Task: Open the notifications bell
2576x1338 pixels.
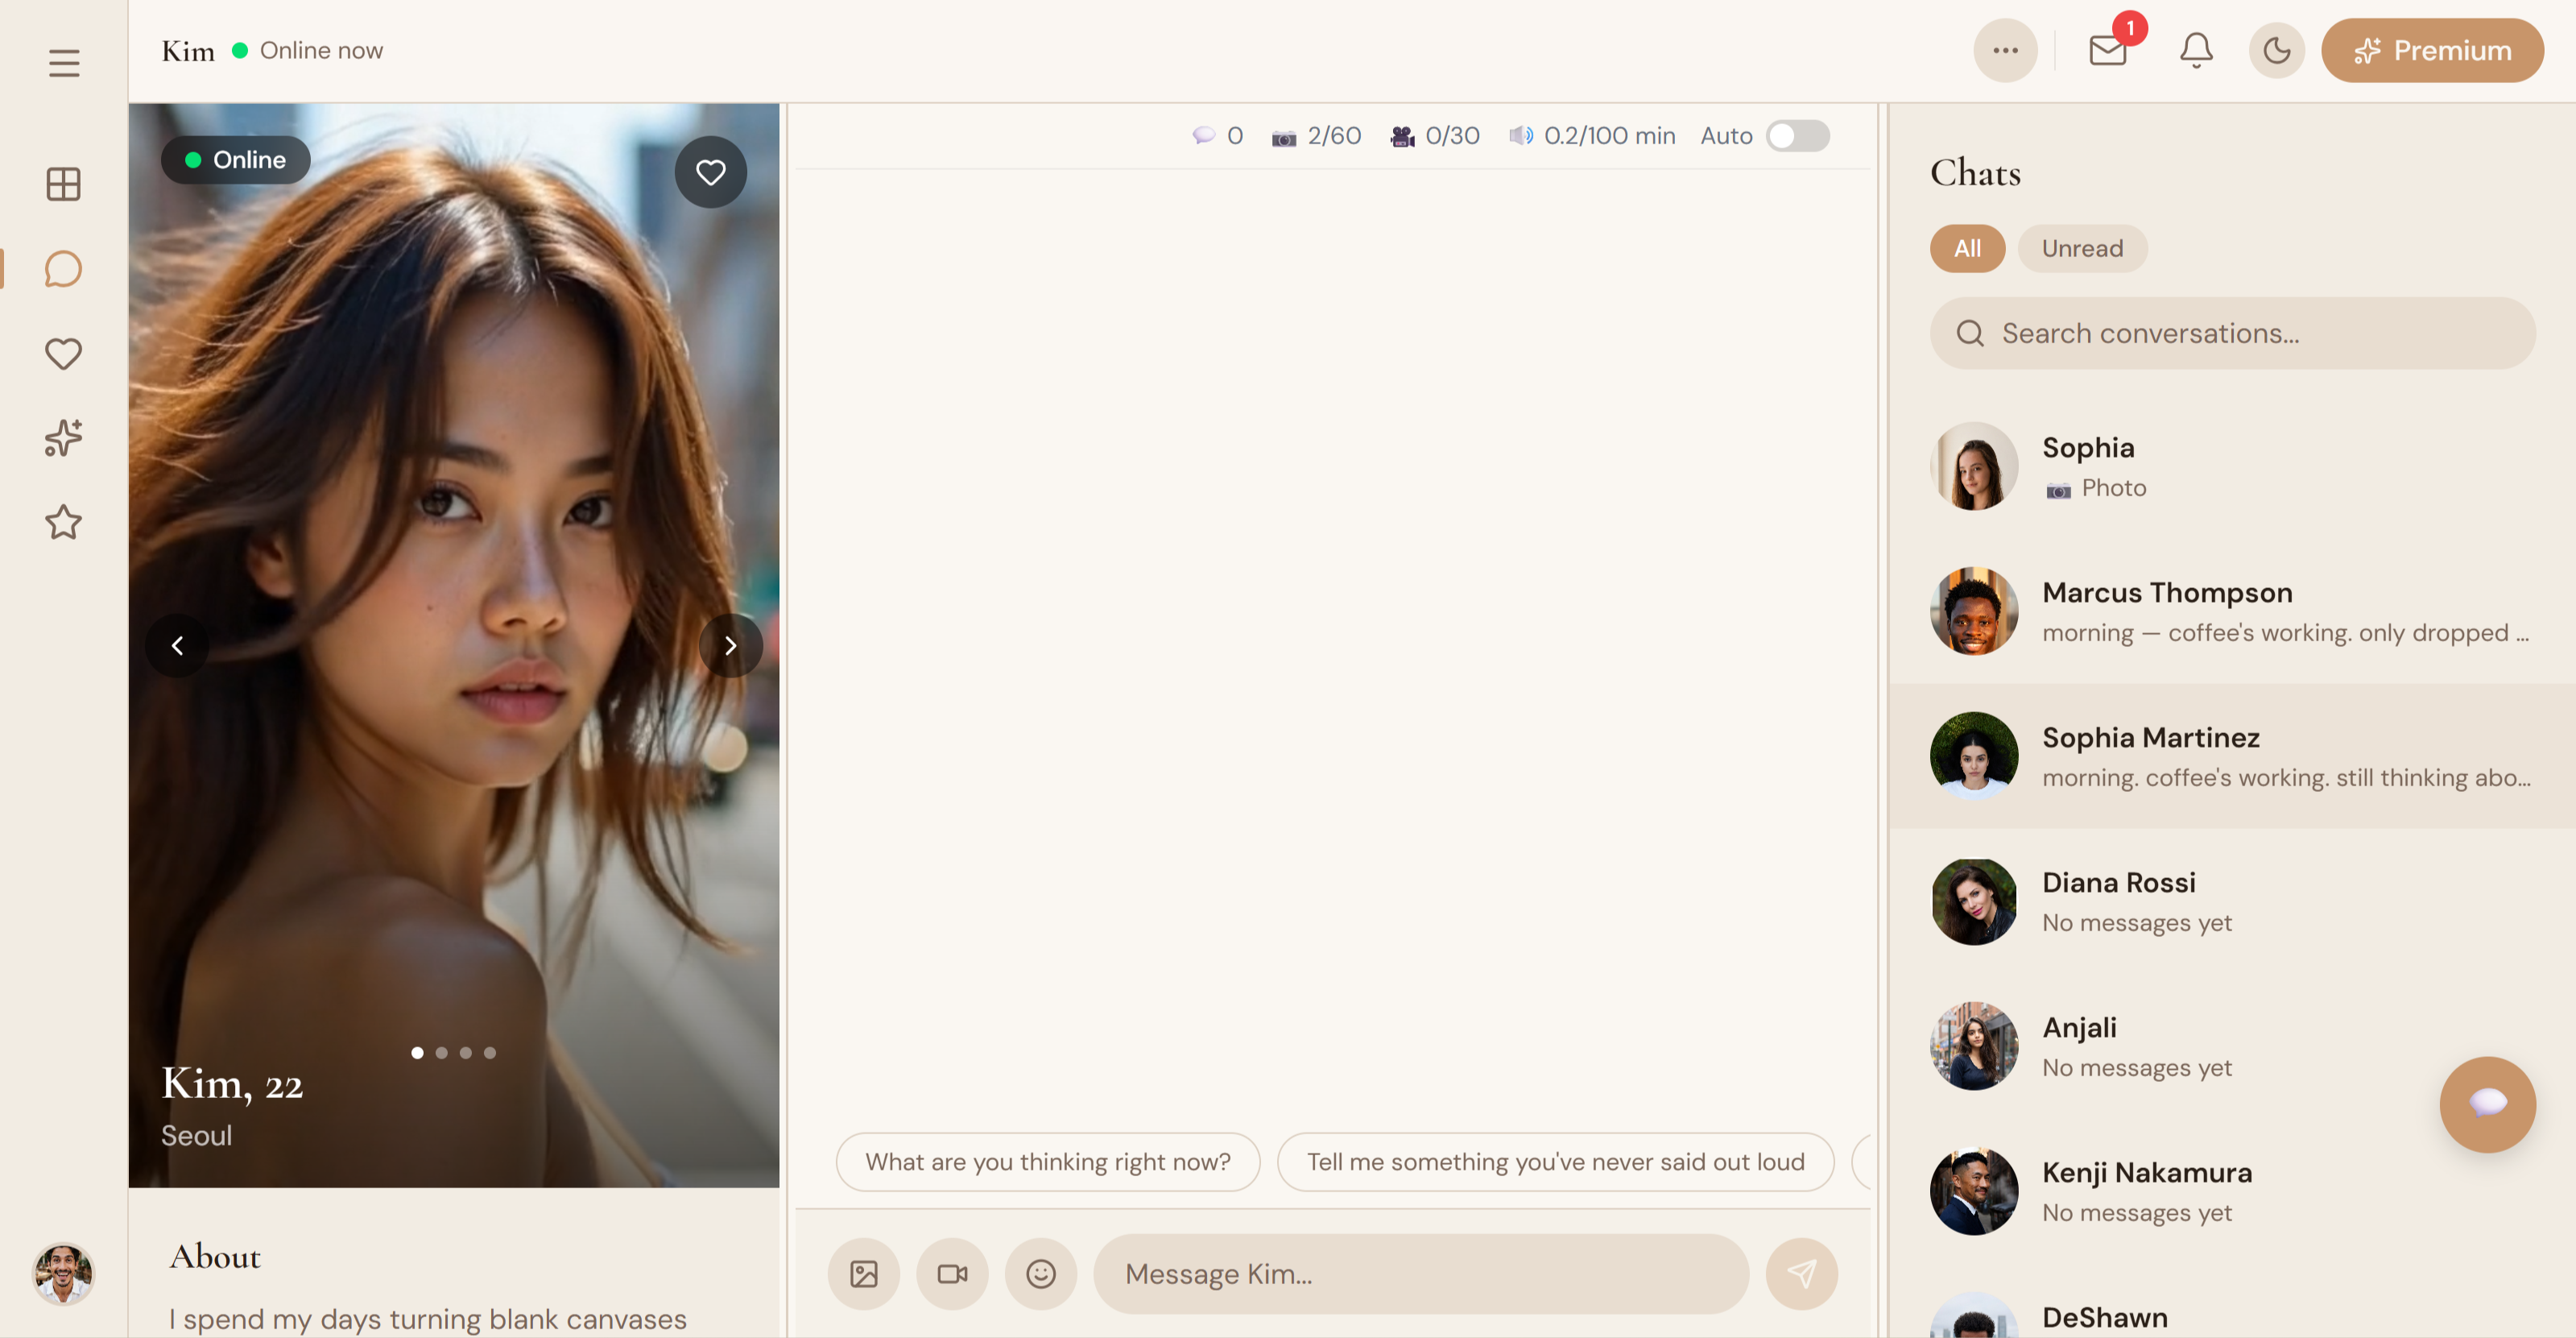Action: 2196,50
